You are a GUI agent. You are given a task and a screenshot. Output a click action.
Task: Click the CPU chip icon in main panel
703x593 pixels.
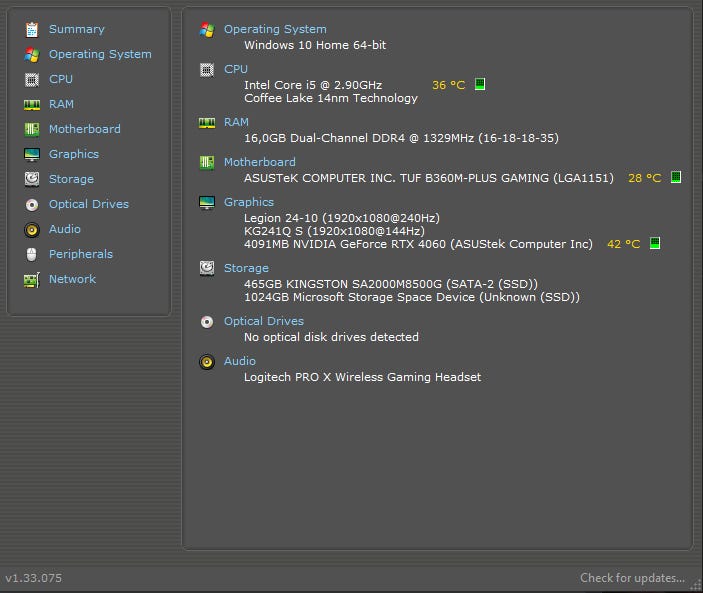point(207,70)
